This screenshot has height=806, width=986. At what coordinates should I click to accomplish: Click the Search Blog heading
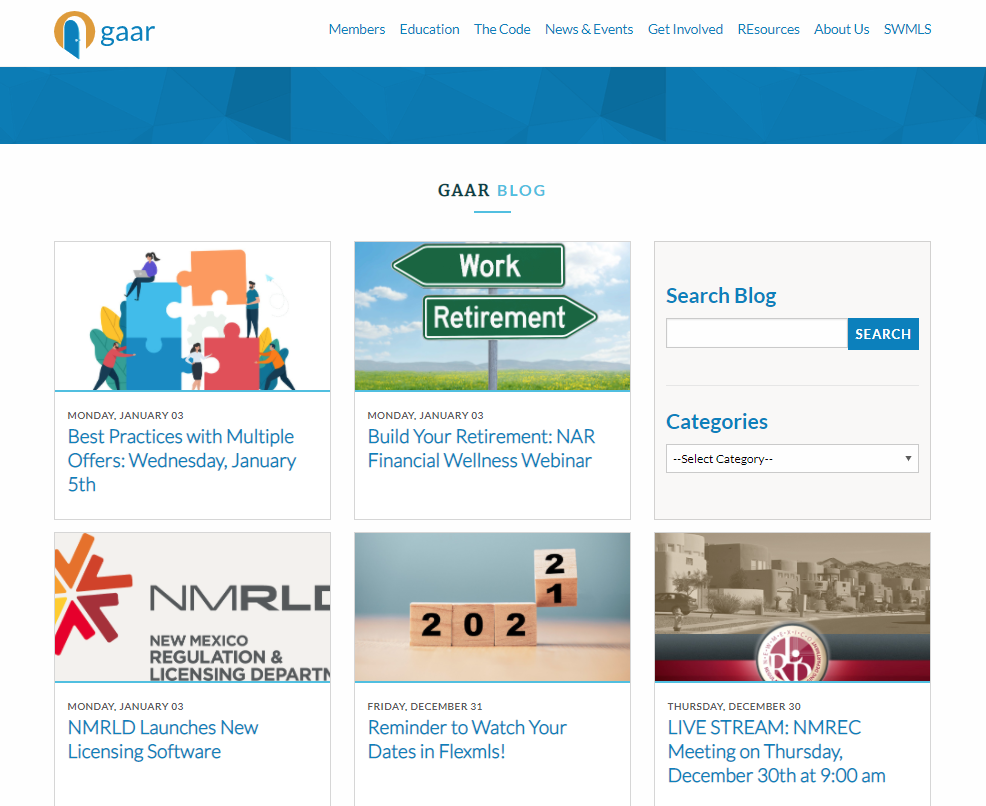point(721,295)
